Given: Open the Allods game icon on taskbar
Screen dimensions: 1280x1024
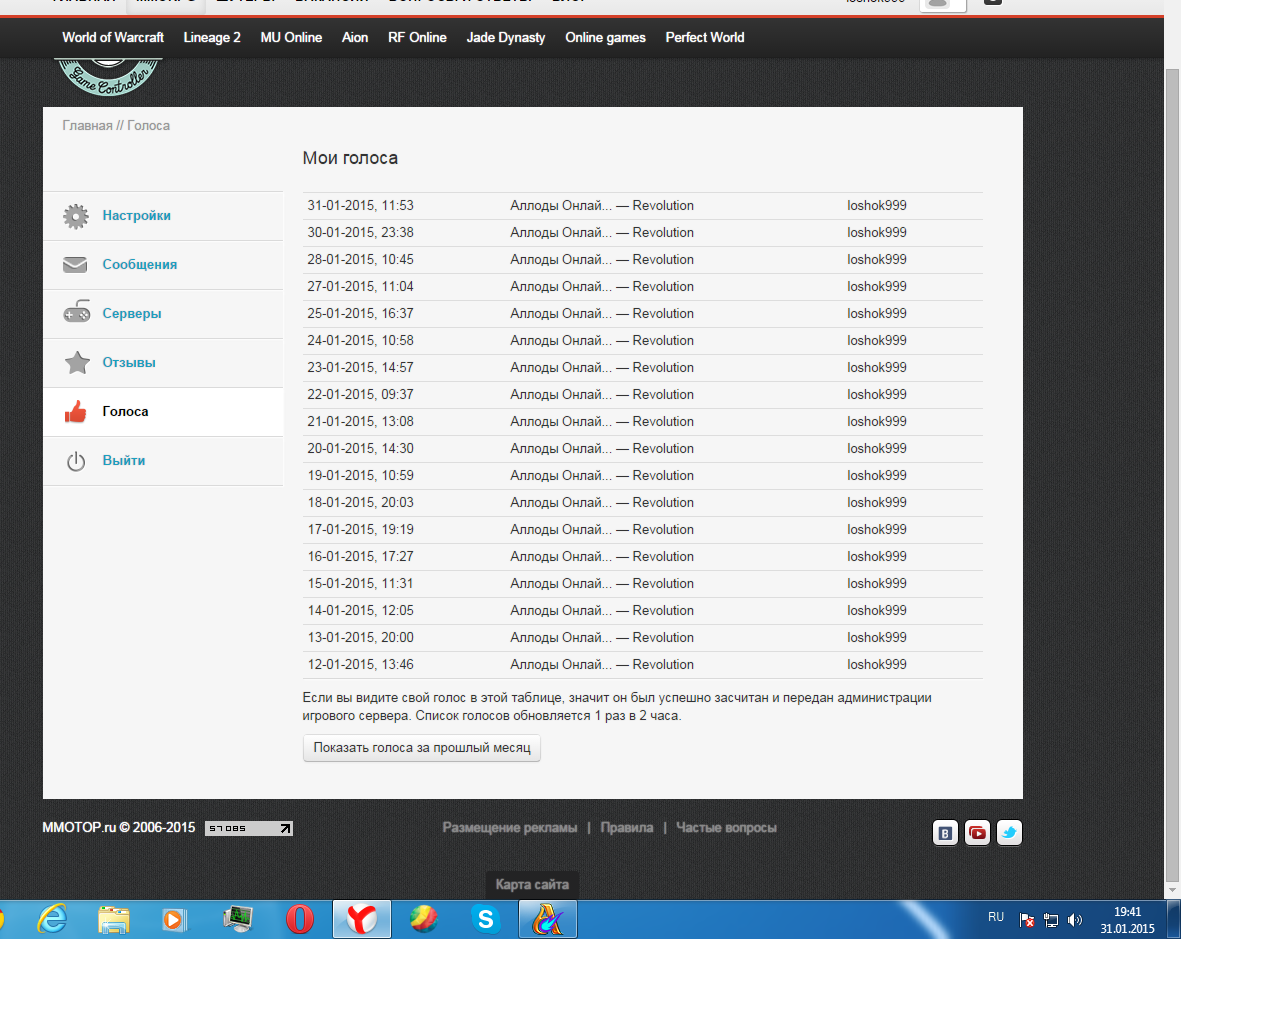Looking at the screenshot, I should tap(548, 919).
